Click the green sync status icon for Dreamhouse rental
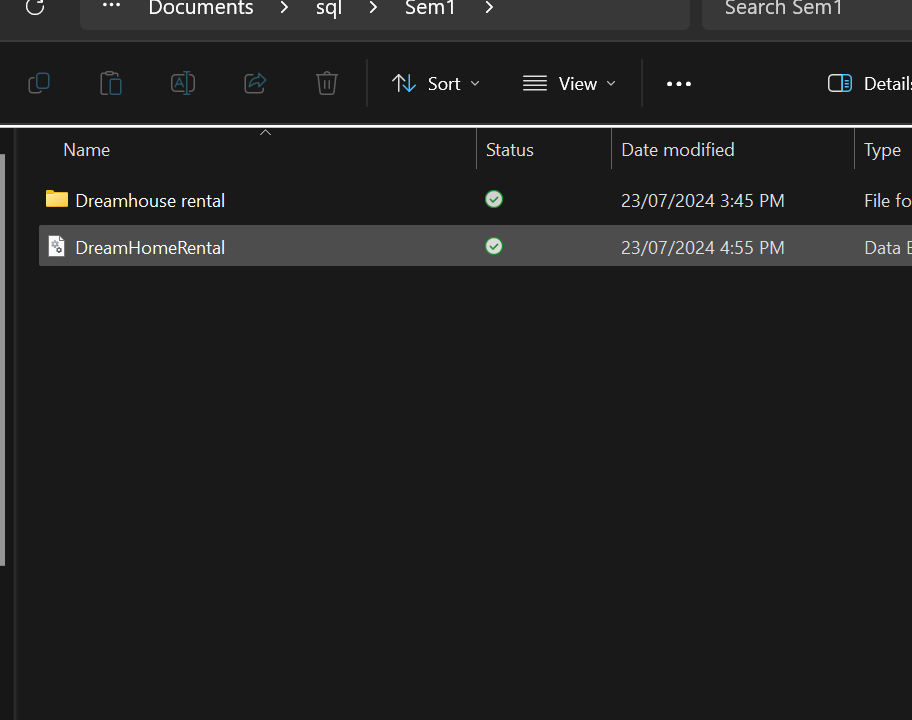This screenshot has height=720, width=912. (x=494, y=200)
